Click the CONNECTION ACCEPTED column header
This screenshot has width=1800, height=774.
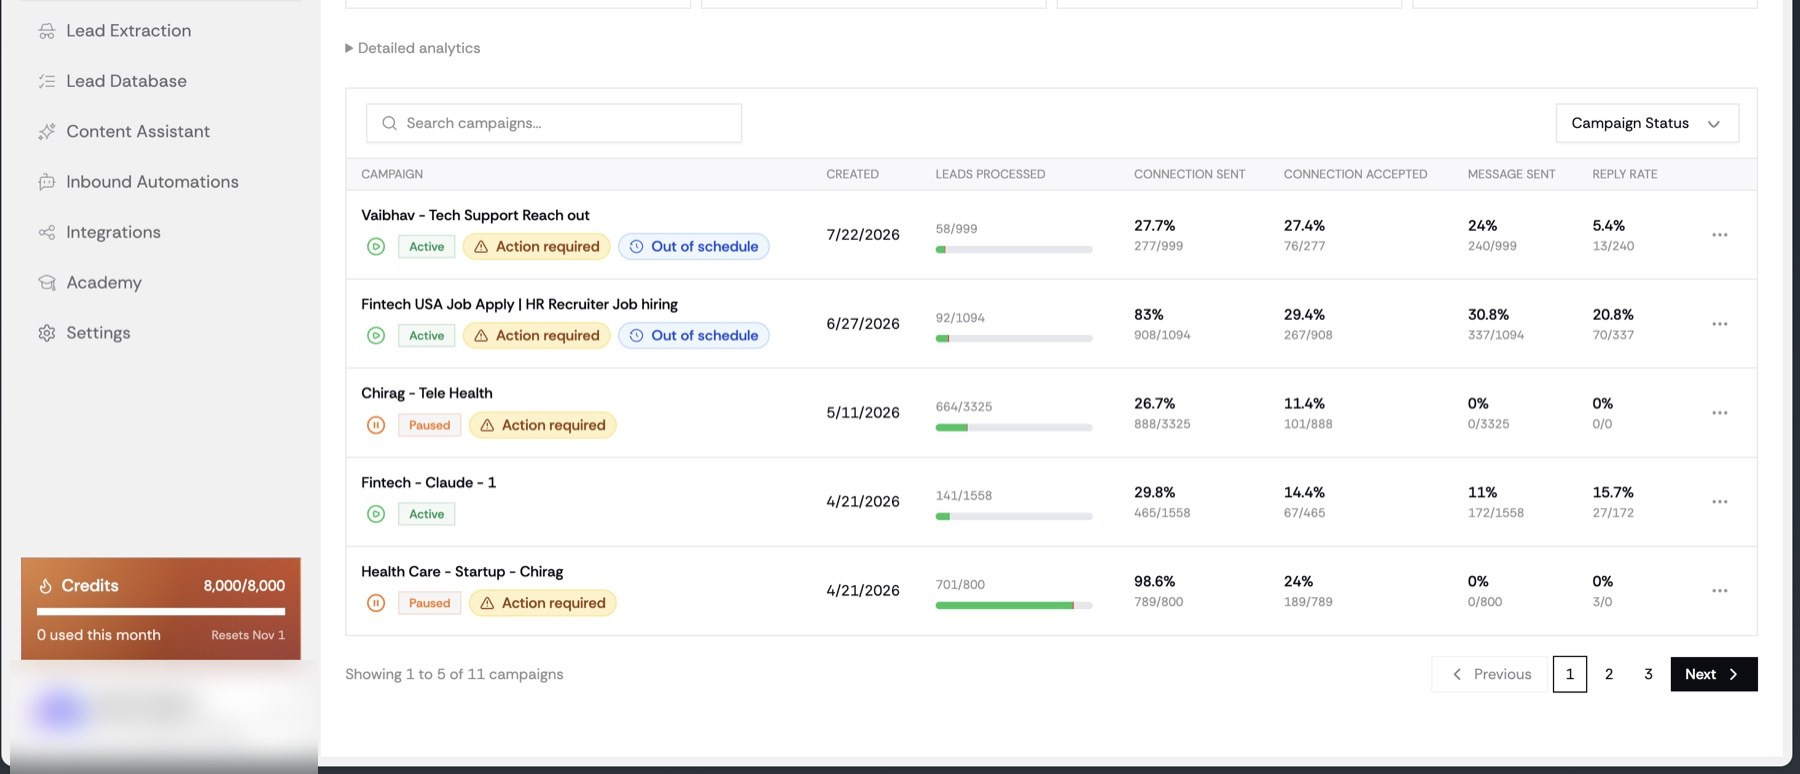1355,174
